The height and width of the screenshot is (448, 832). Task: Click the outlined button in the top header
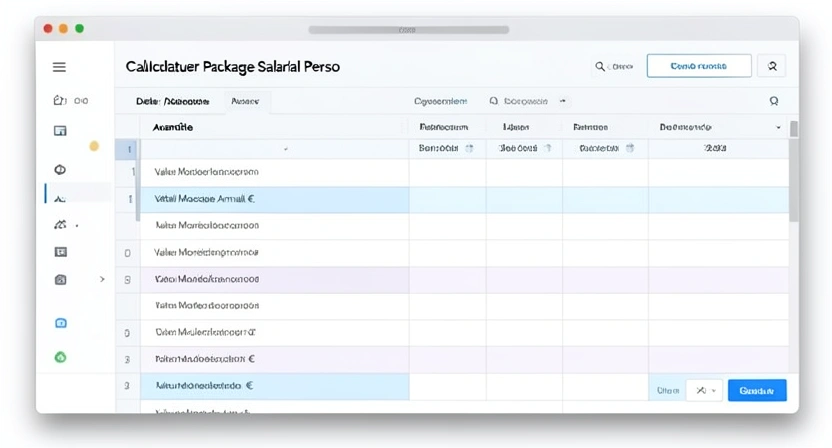[x=699, y=66]
